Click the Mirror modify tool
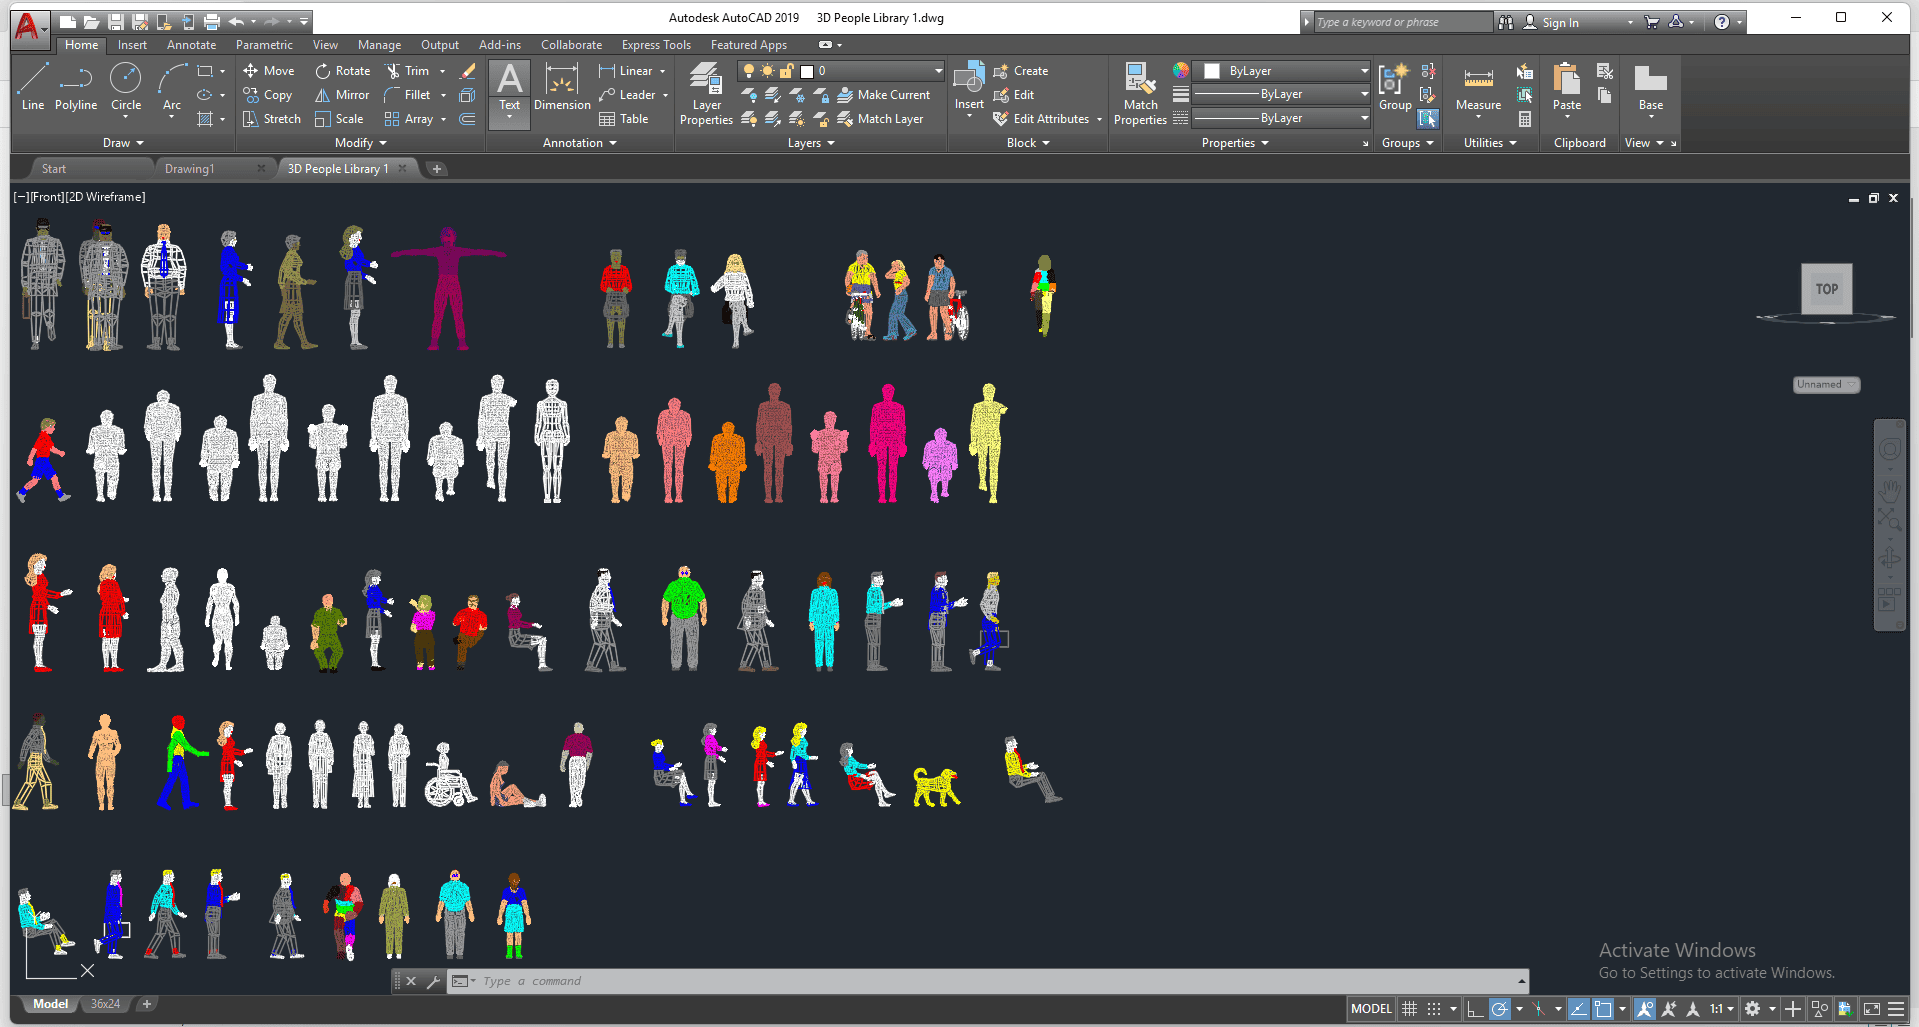Screen dimensions: 1919x1027 [x=342, y=95]
